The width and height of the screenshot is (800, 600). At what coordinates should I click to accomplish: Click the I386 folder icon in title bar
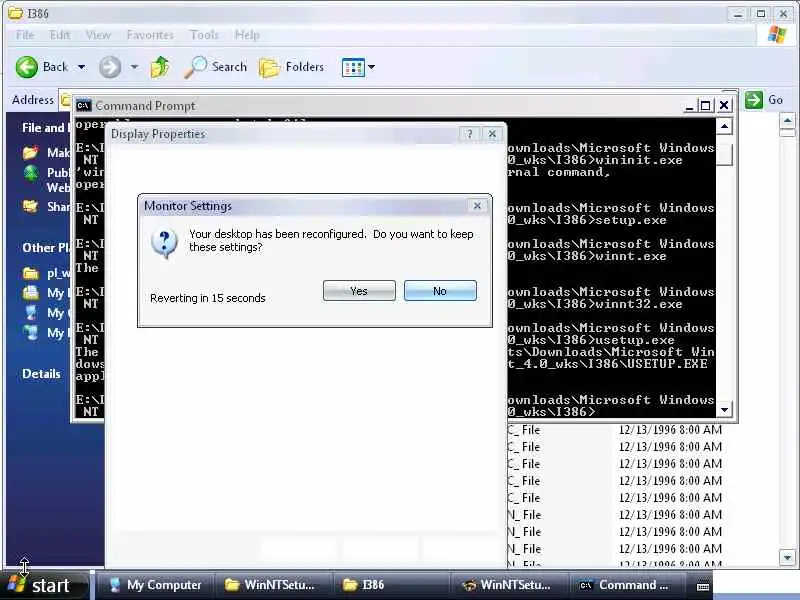15,13
